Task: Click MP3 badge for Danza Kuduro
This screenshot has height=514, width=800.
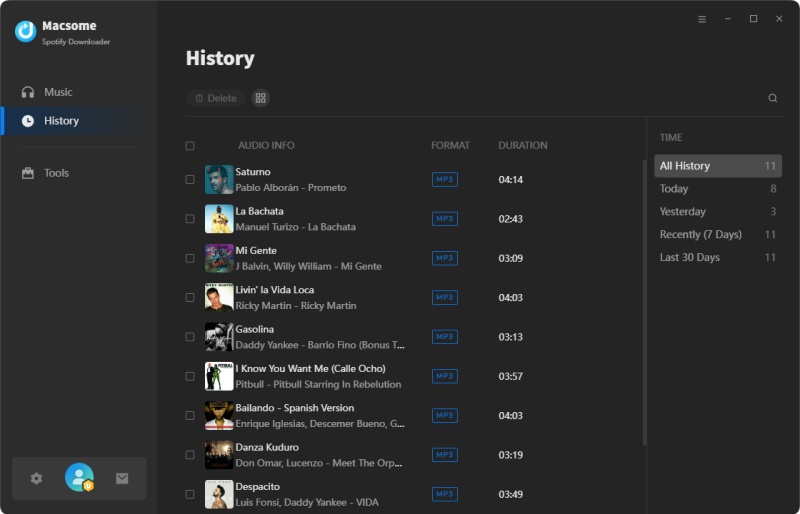Action: 444,455
